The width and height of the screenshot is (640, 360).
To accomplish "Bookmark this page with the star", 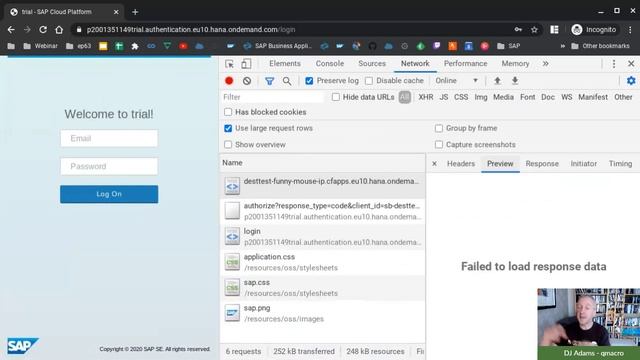I will 534,29.
